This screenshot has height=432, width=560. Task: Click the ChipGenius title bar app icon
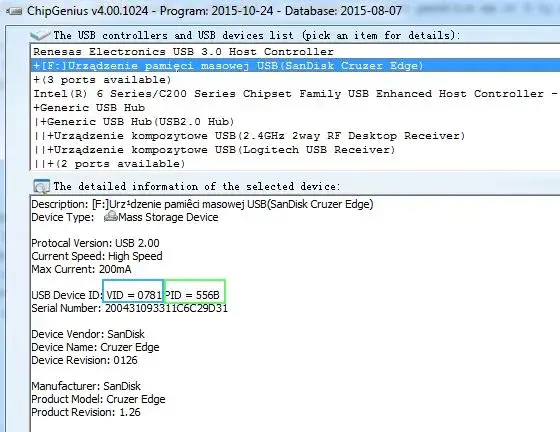click(14, 11)
